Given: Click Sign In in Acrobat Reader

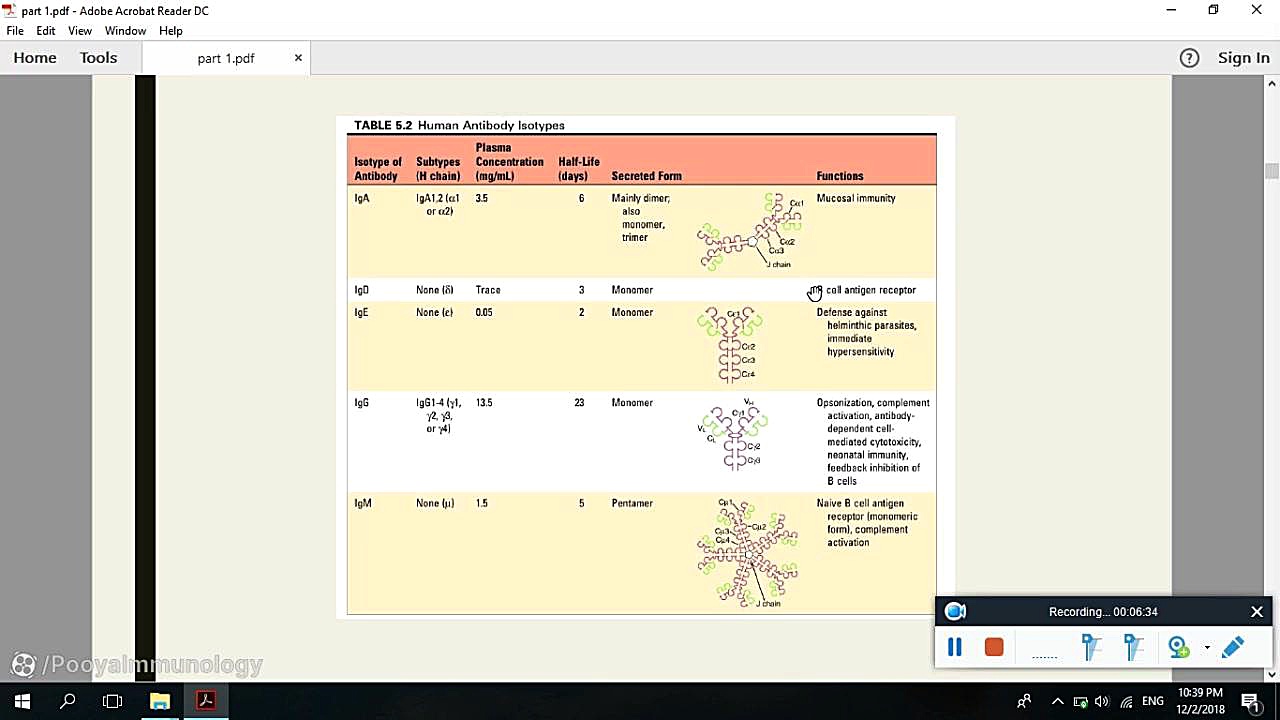Looking at the screenshot, I should point(1243,58).
